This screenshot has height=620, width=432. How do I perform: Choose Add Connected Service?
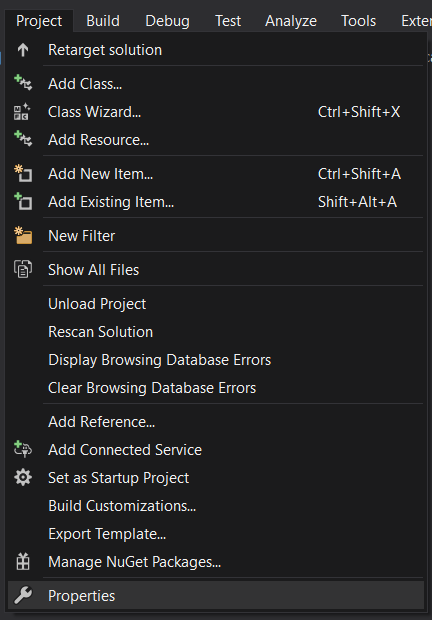pos(216,450)
